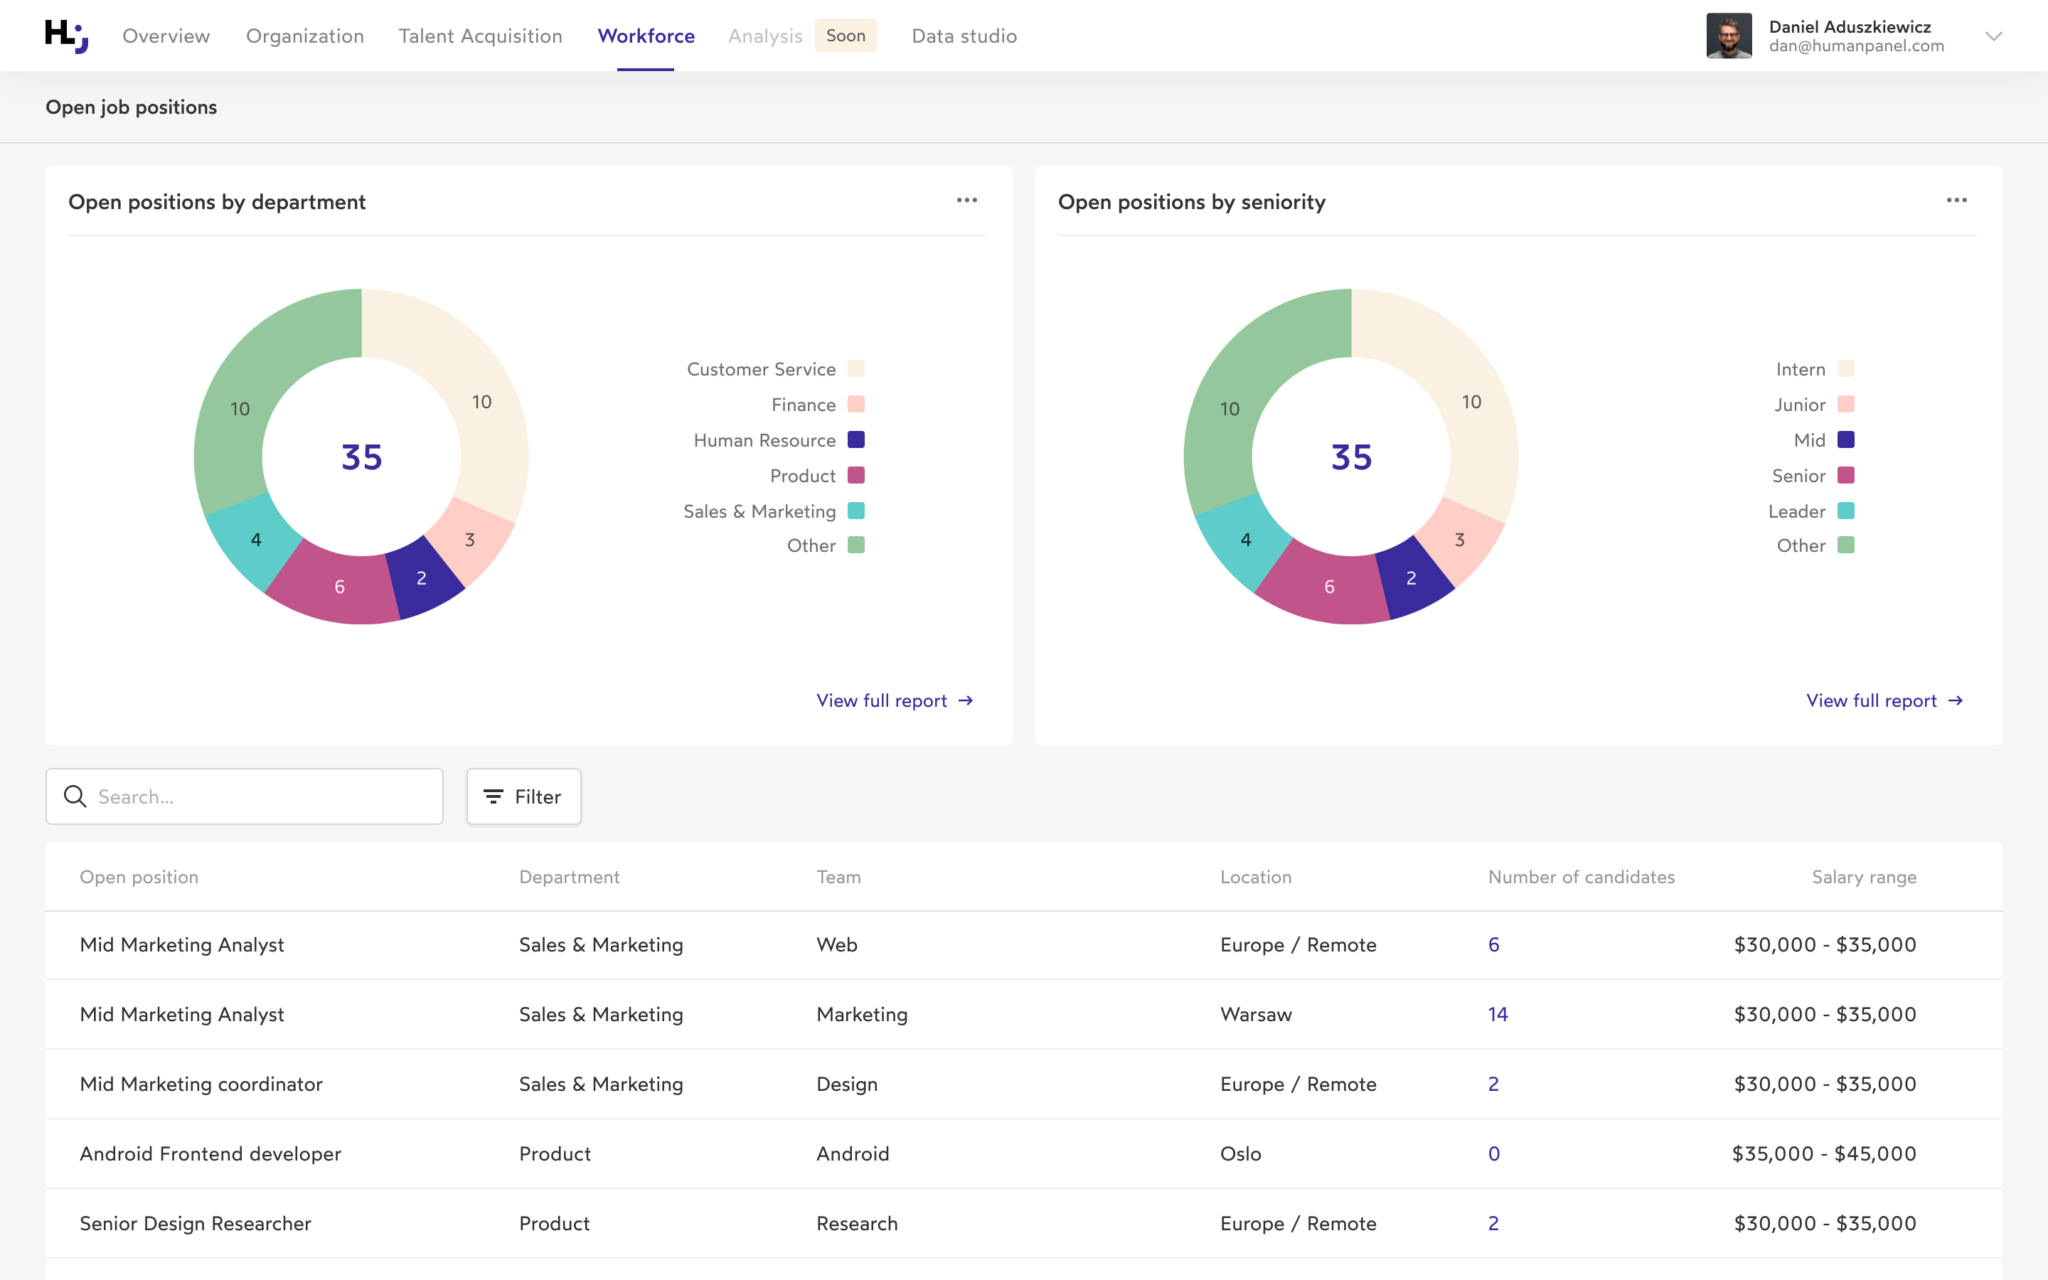Open full report for positions by department

click(x=880, y=700)
